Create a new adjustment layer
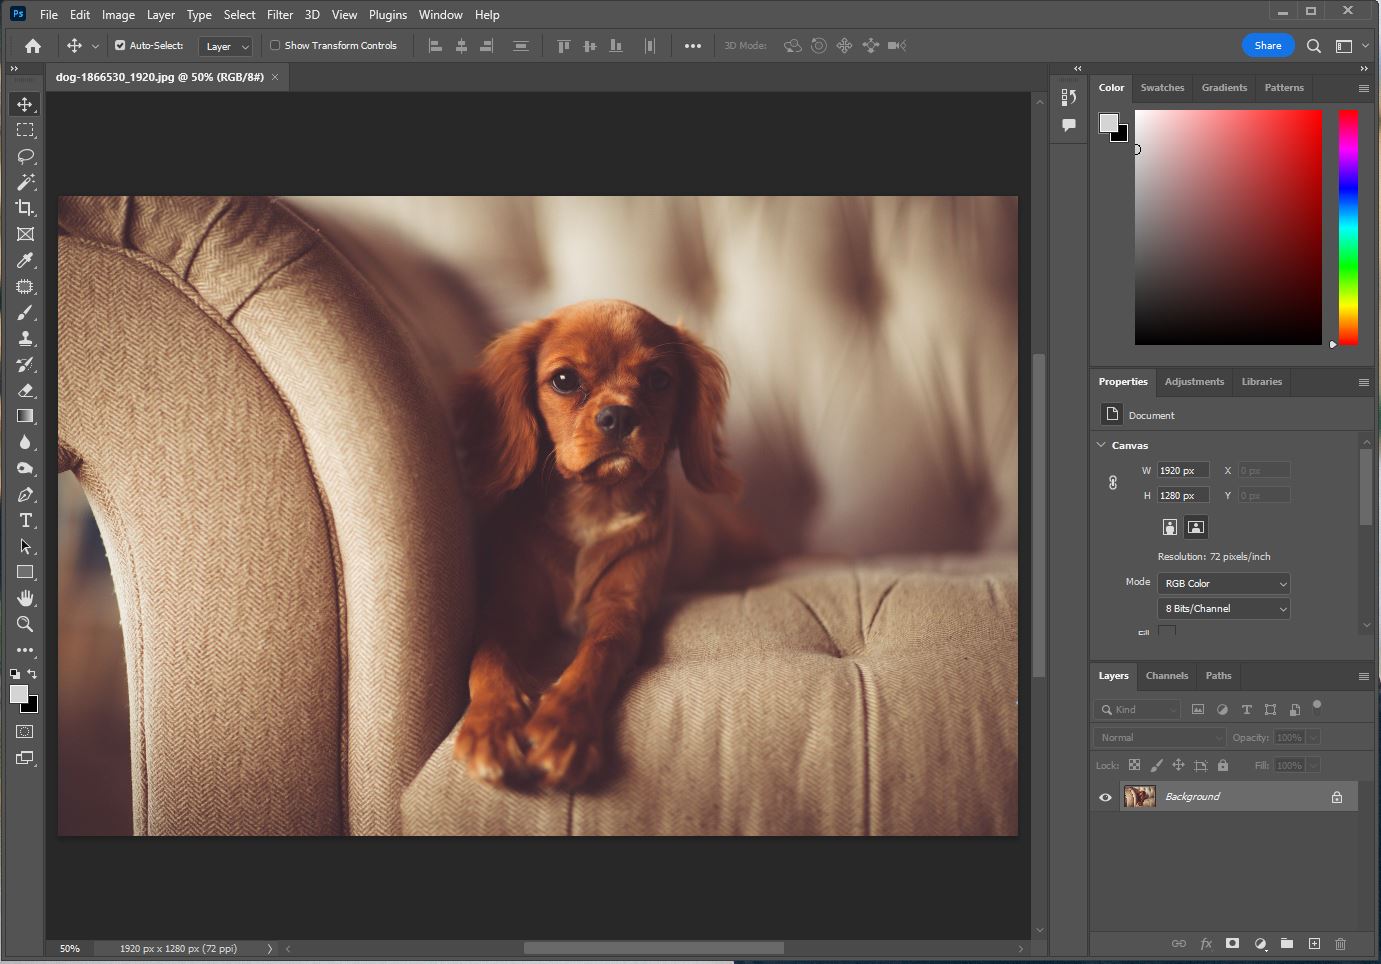Viewport: 1381px width, 964px height. [x=1260, y=943]
